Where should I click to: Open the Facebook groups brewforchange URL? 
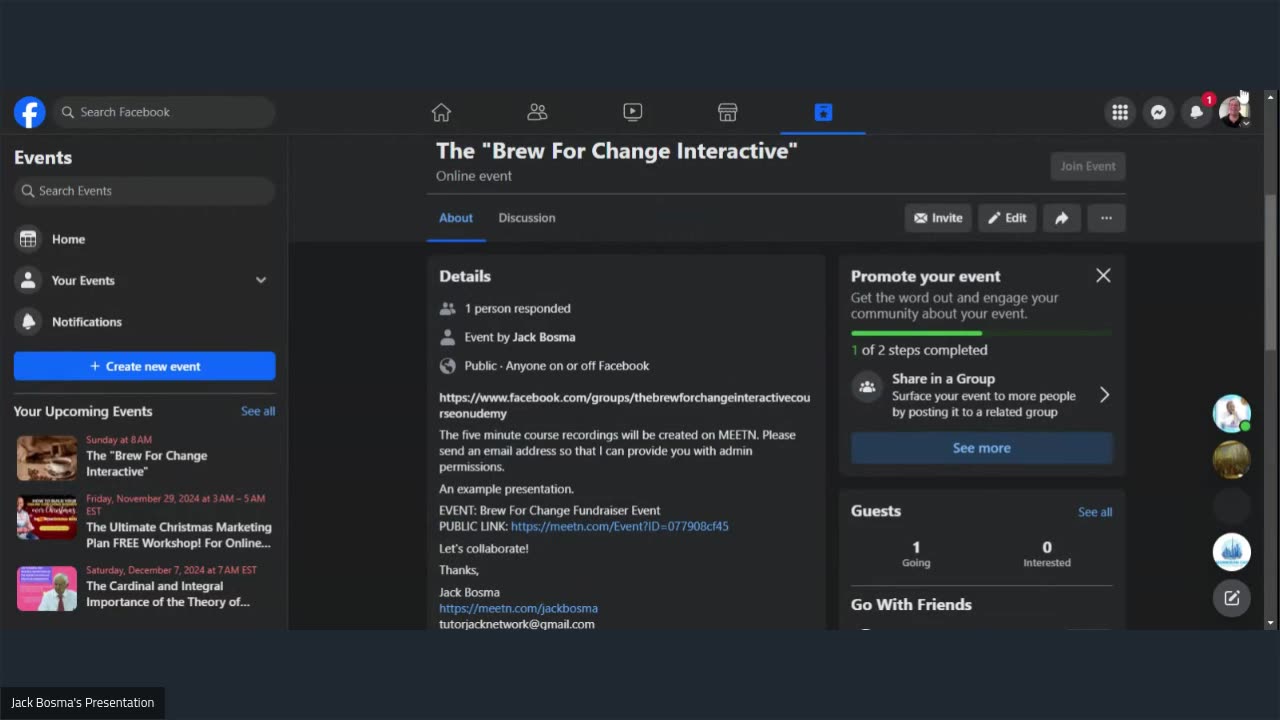coord(624,405)
